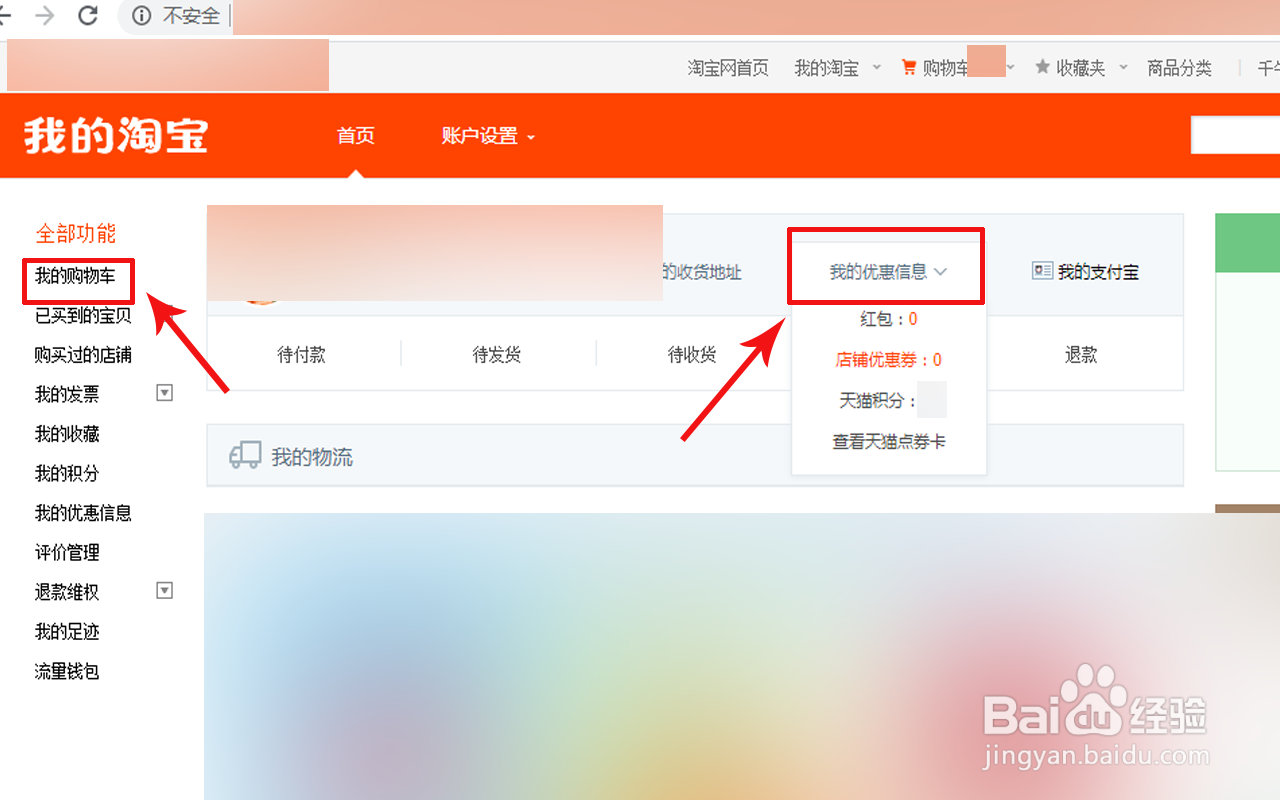The width and height of the screenshot is (1280, 800).
Task: Open 退款维权 in sidebar
Action: [x=67, y=592]
